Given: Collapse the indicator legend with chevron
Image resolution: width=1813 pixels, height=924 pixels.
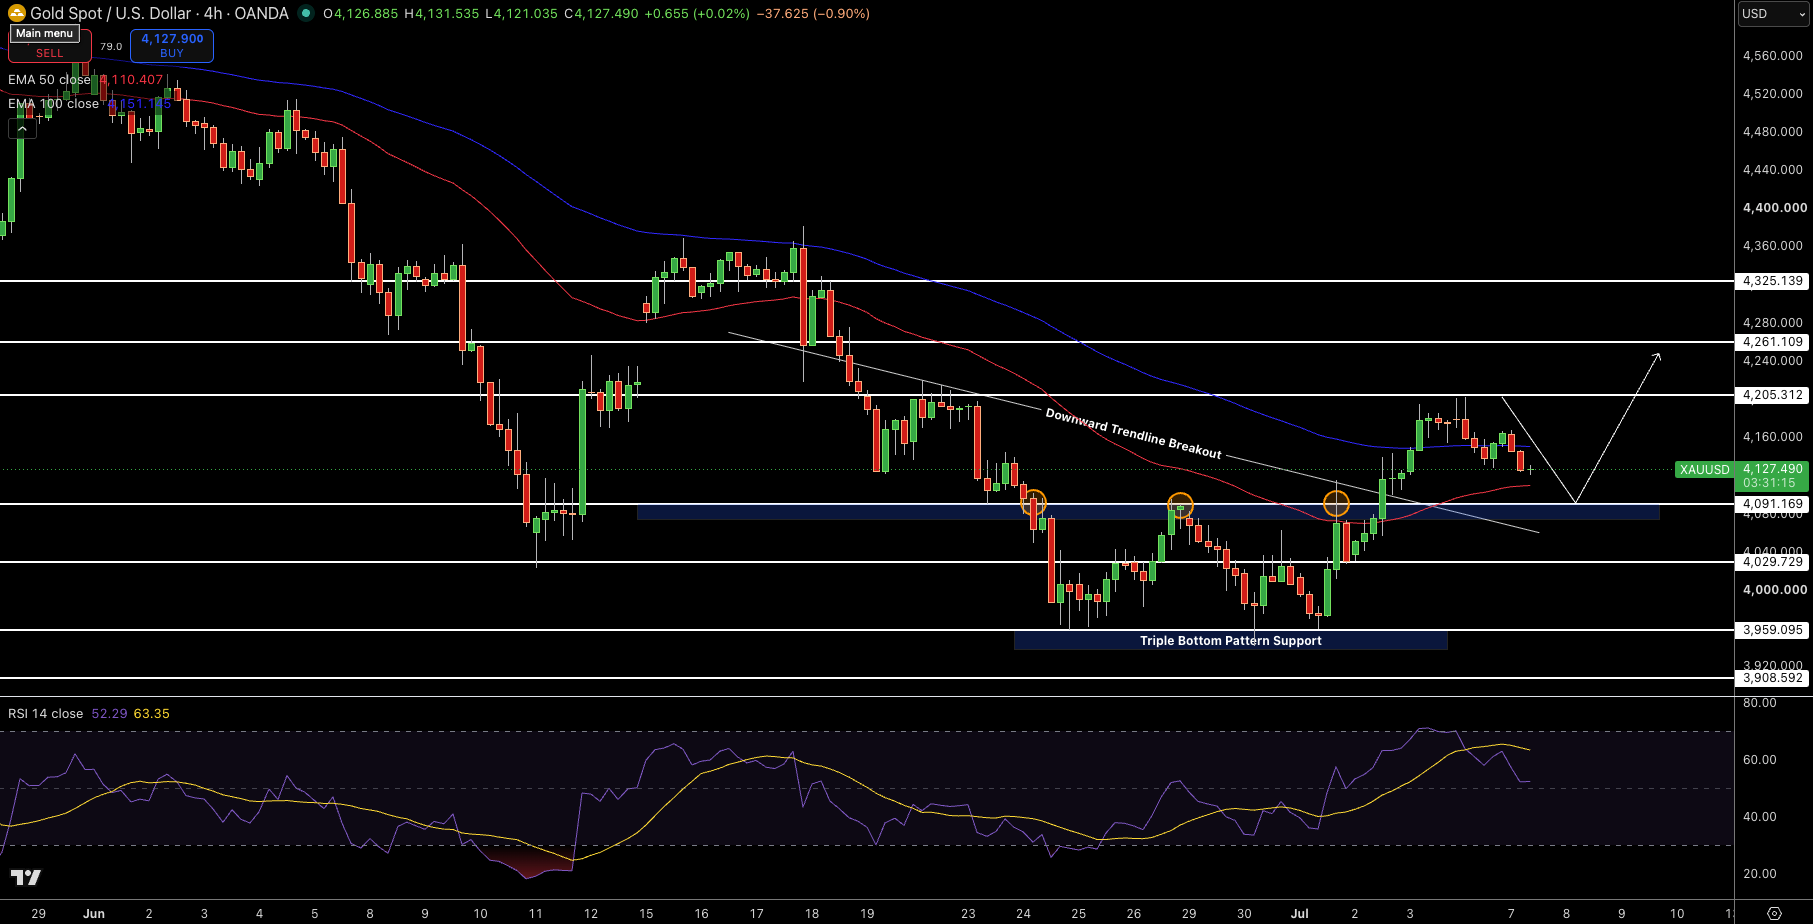Looking at the screenshot, I should click(x=22, y=128).
